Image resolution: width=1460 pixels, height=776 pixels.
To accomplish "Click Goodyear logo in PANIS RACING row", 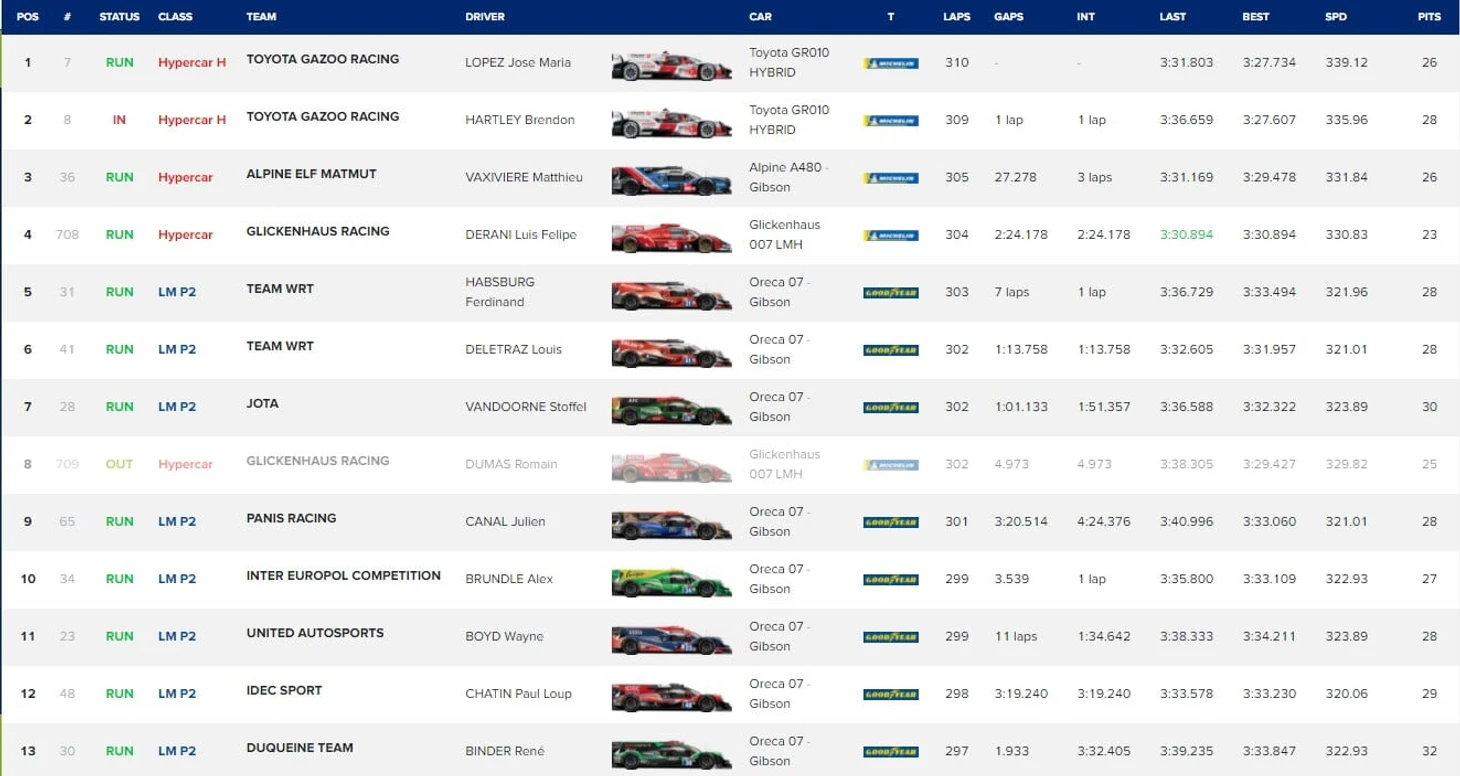I will 890,522.
